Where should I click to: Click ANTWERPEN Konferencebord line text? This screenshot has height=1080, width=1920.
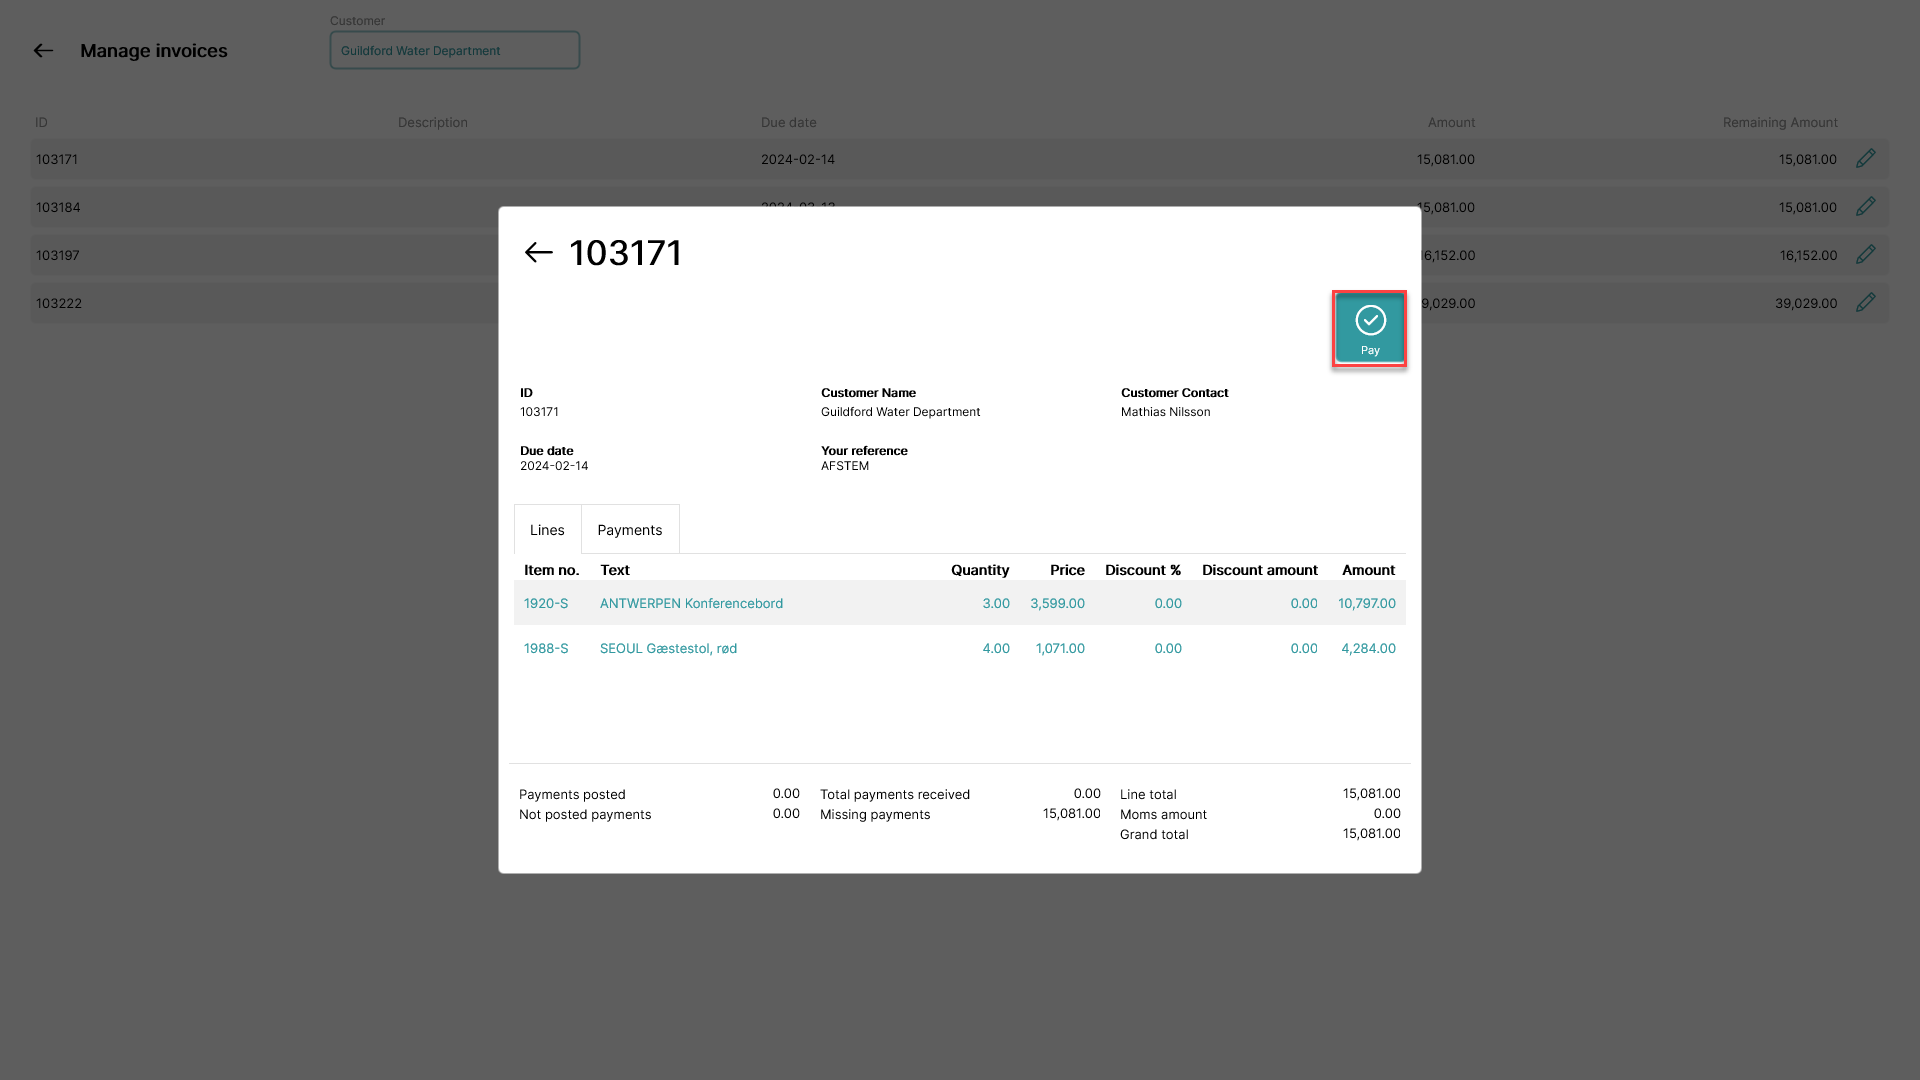(691, 603)
